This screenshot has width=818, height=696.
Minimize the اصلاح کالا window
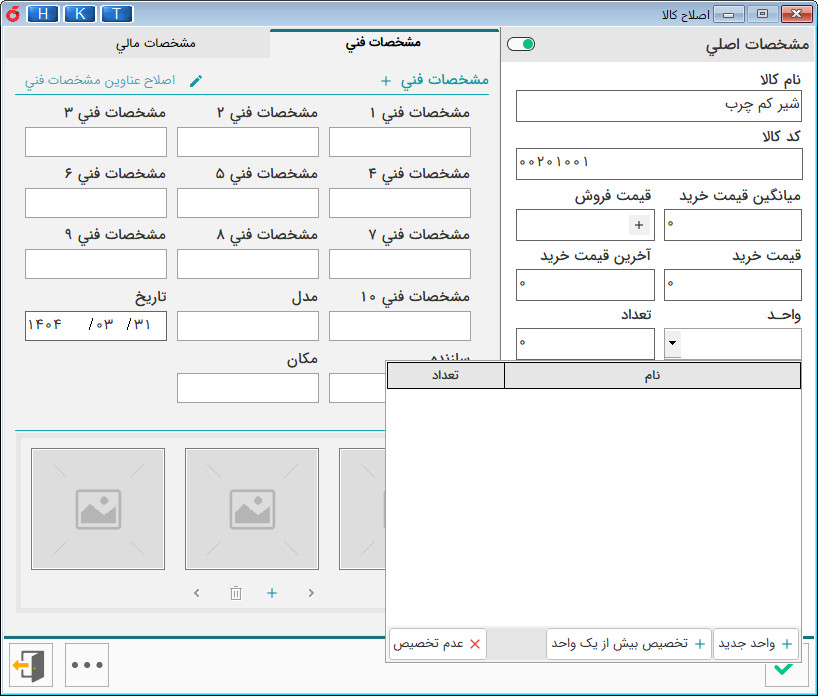pos(729,14)
